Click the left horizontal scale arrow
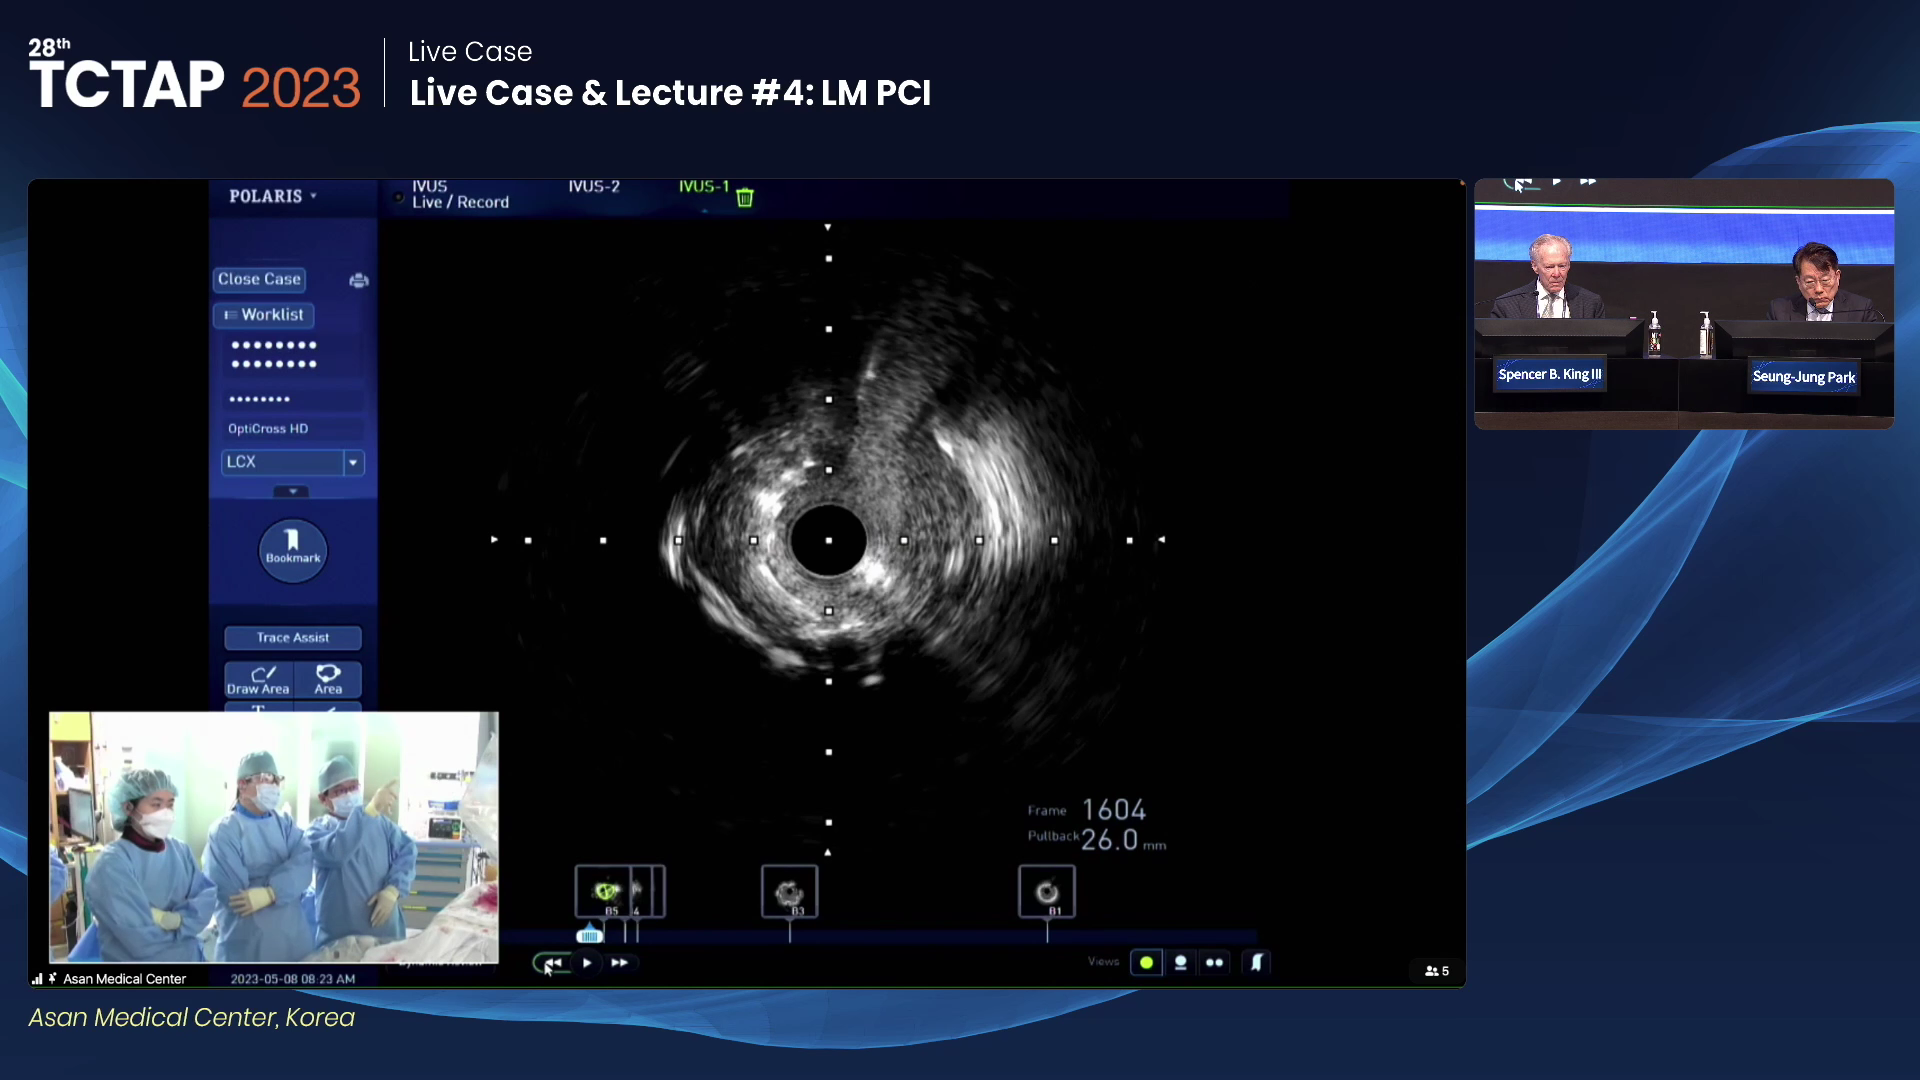The image size is (1920, 1080). click(x=494, y=540)
